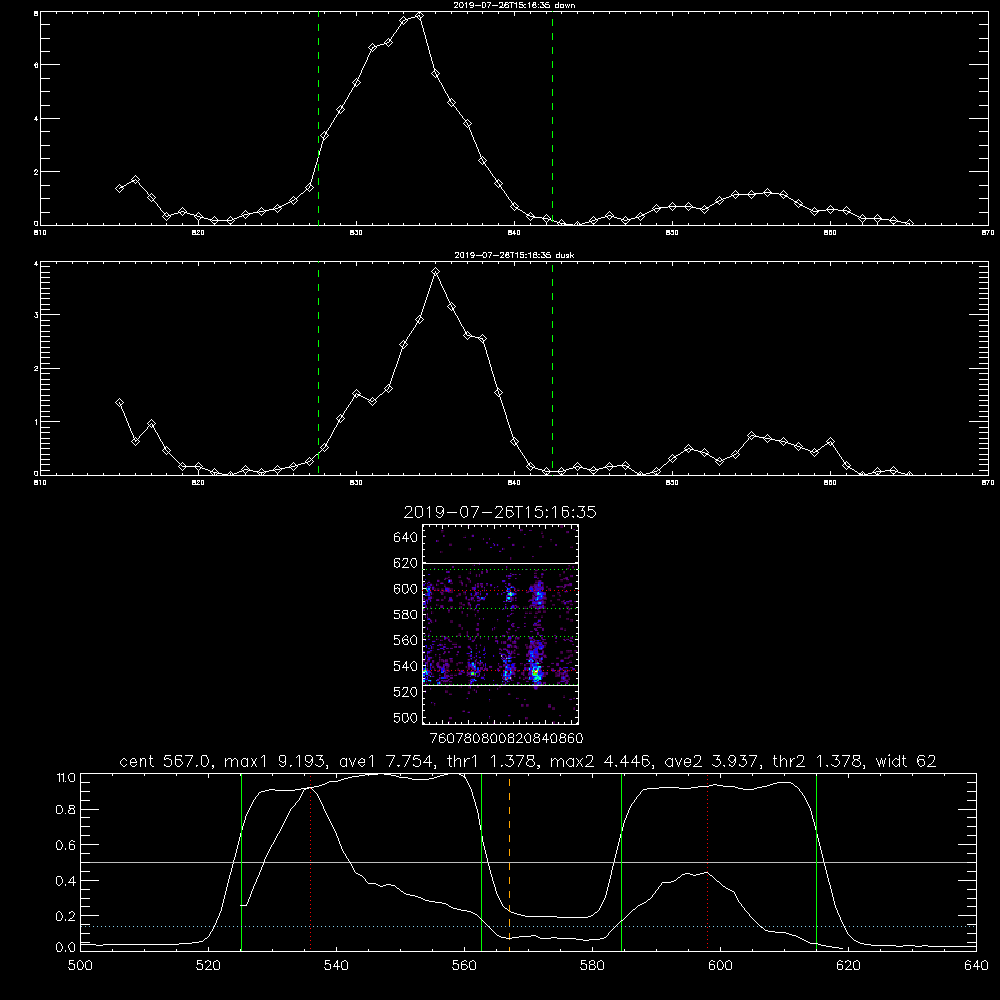1000x1000 pixels.
Task: Click the heatmap y-axis label 580
Action: coord(405,614)
